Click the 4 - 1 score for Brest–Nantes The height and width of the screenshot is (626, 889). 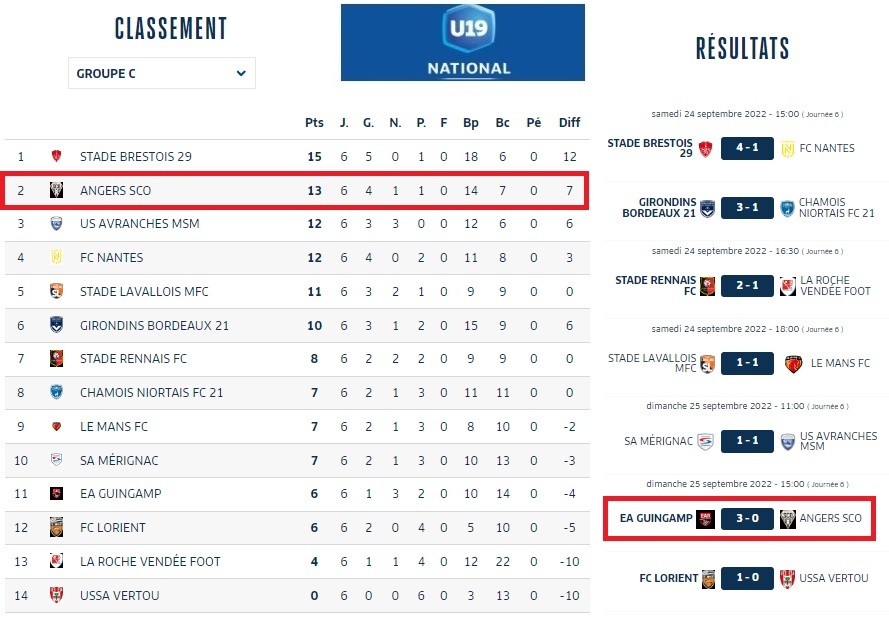pos(746,148)
